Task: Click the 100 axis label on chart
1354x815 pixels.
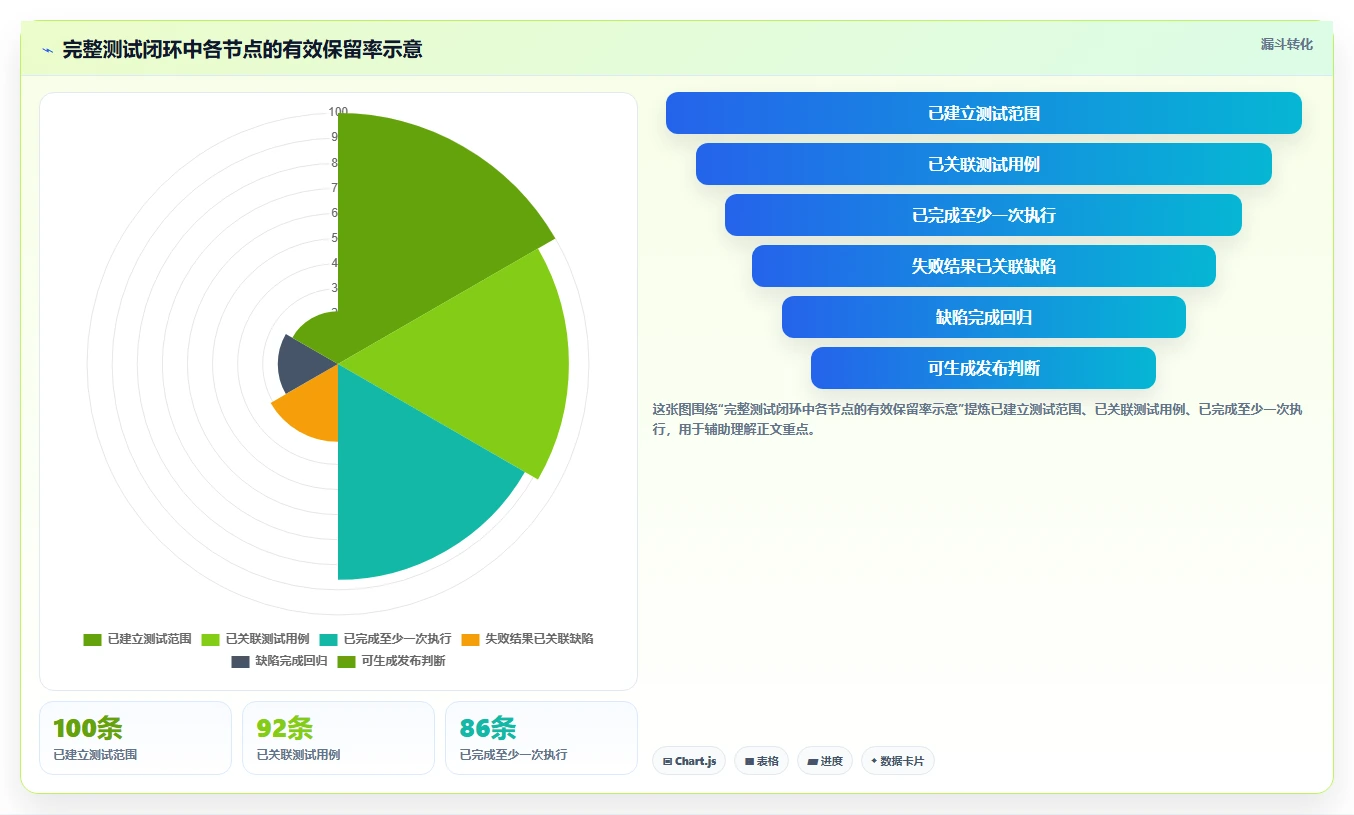Action: 338,112
